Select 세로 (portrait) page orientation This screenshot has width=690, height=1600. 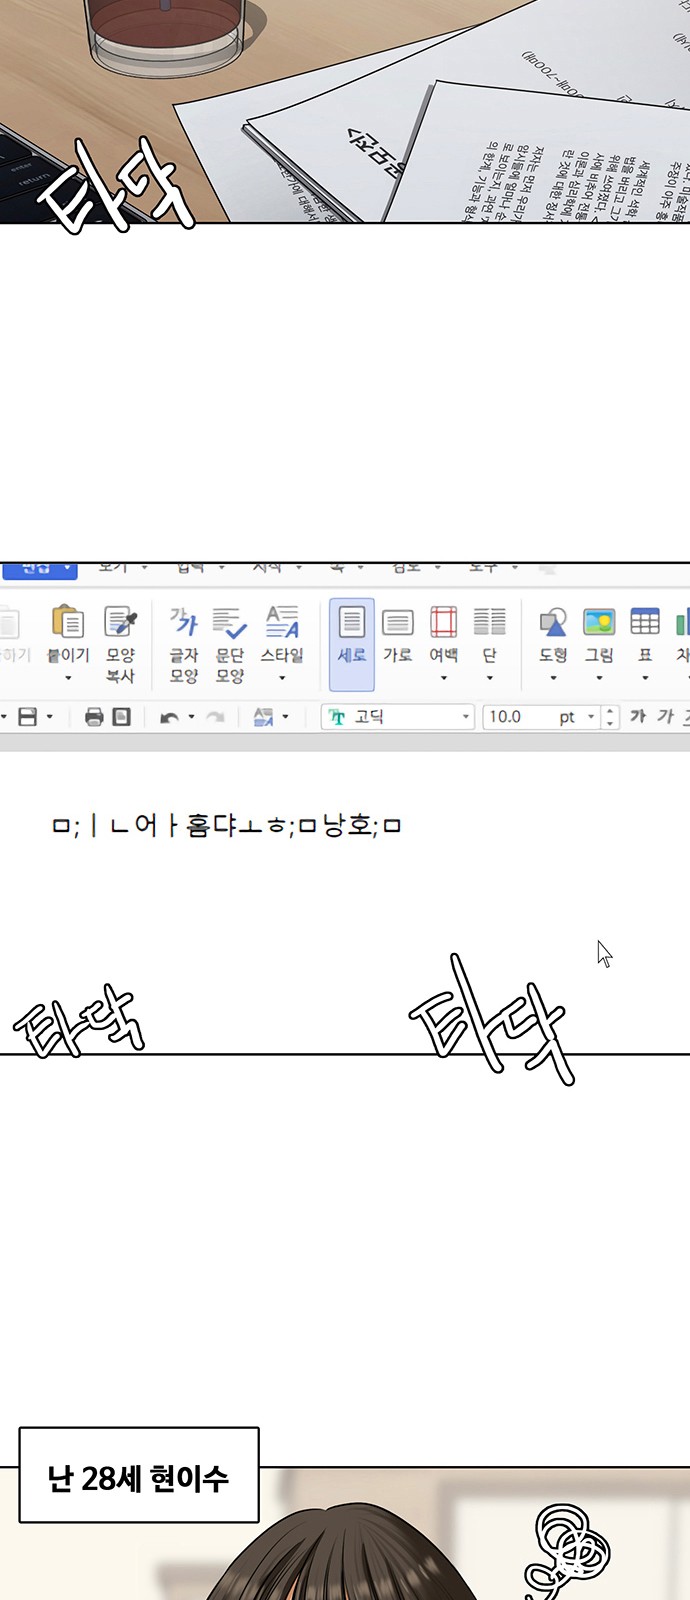352,645
